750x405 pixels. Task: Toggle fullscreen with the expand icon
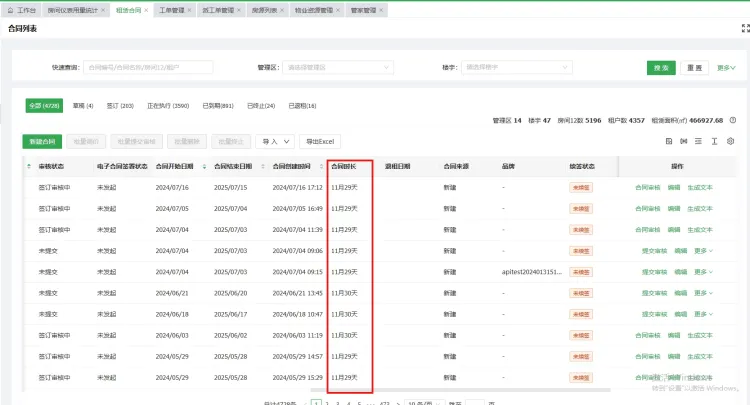745,29
